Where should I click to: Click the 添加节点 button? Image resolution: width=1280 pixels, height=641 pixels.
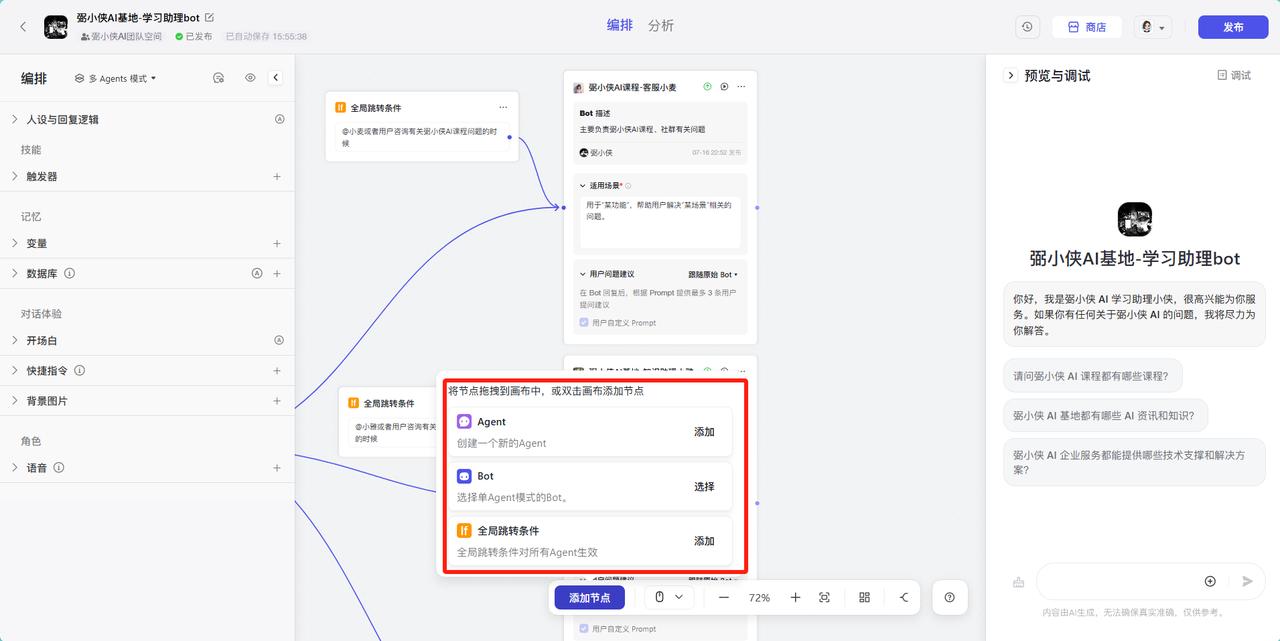(590, 597)
